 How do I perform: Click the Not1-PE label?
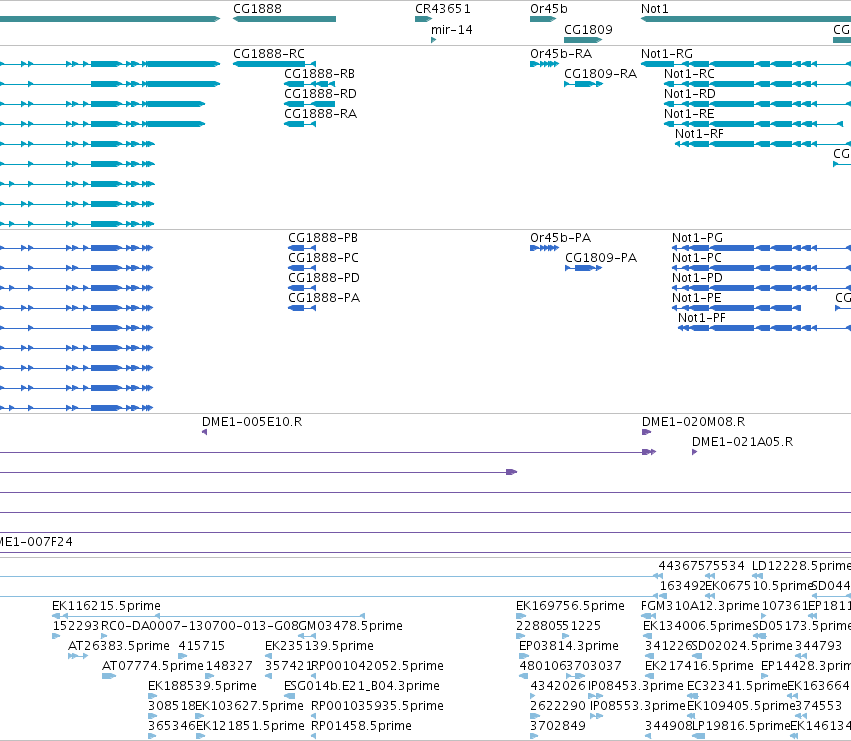coord(697,298)
